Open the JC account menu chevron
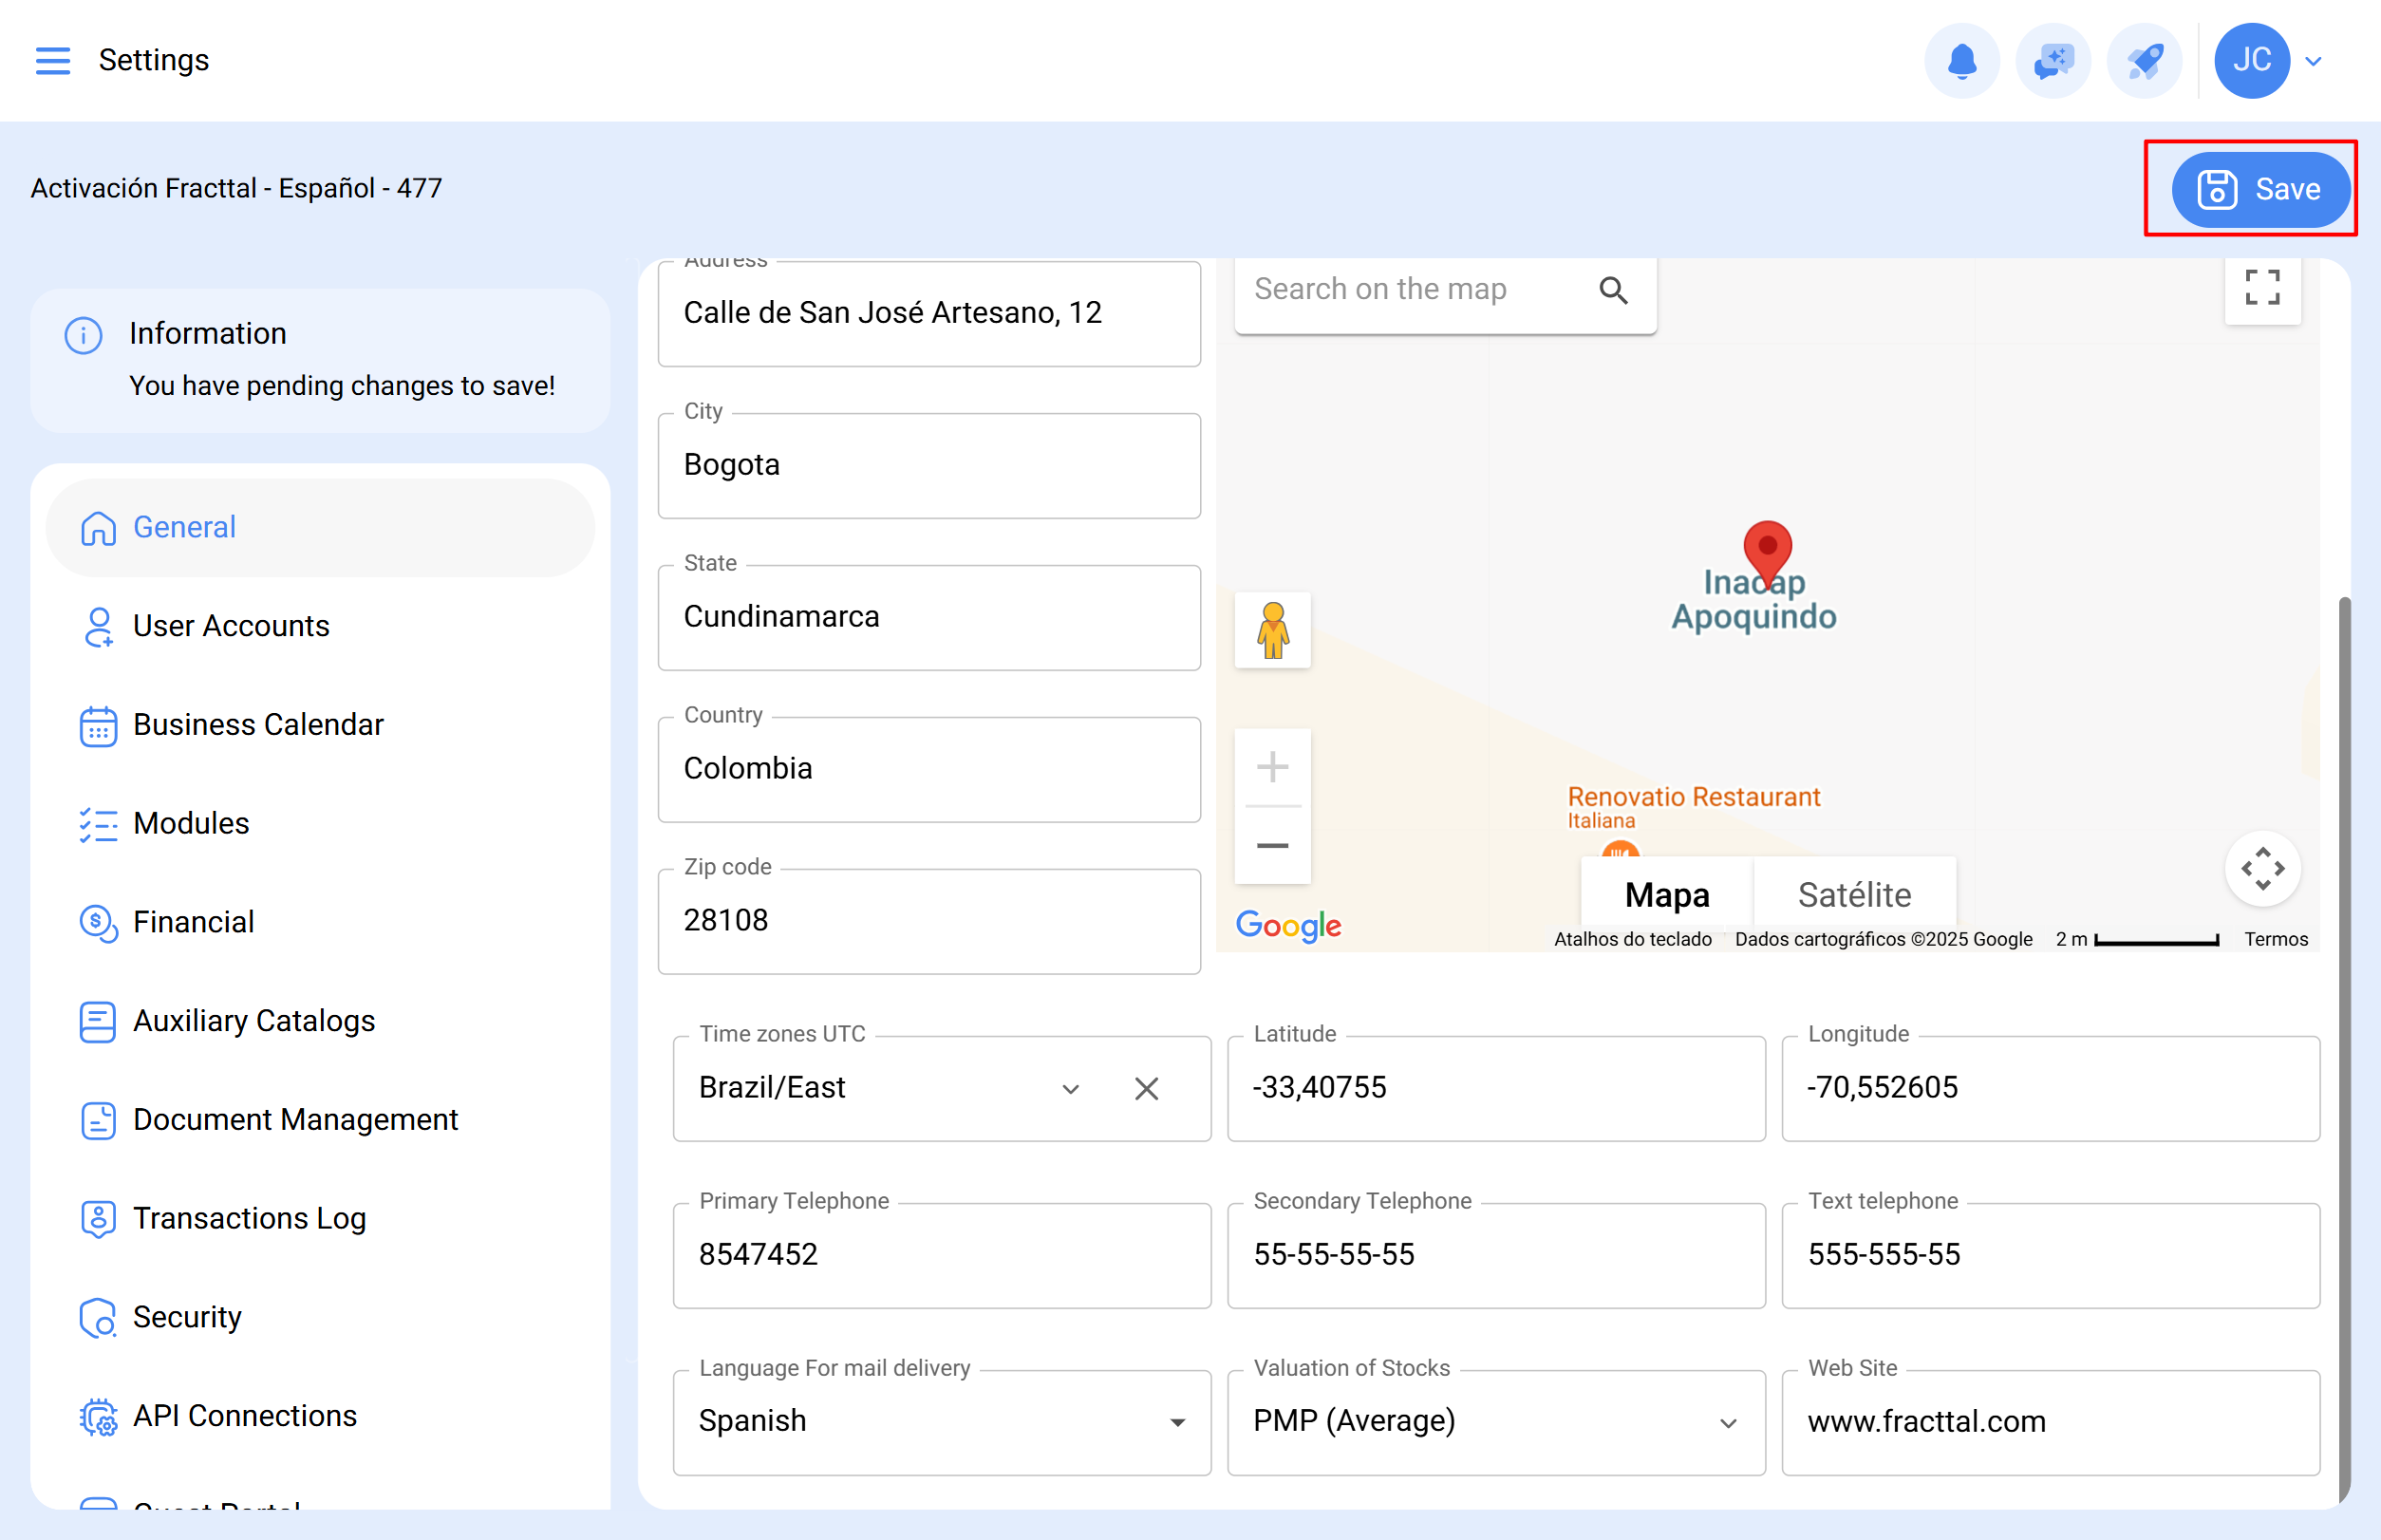Image resolution: width=2381 pixels, height=1540 pixels. pyautogui.click(x=2313, y=60)
